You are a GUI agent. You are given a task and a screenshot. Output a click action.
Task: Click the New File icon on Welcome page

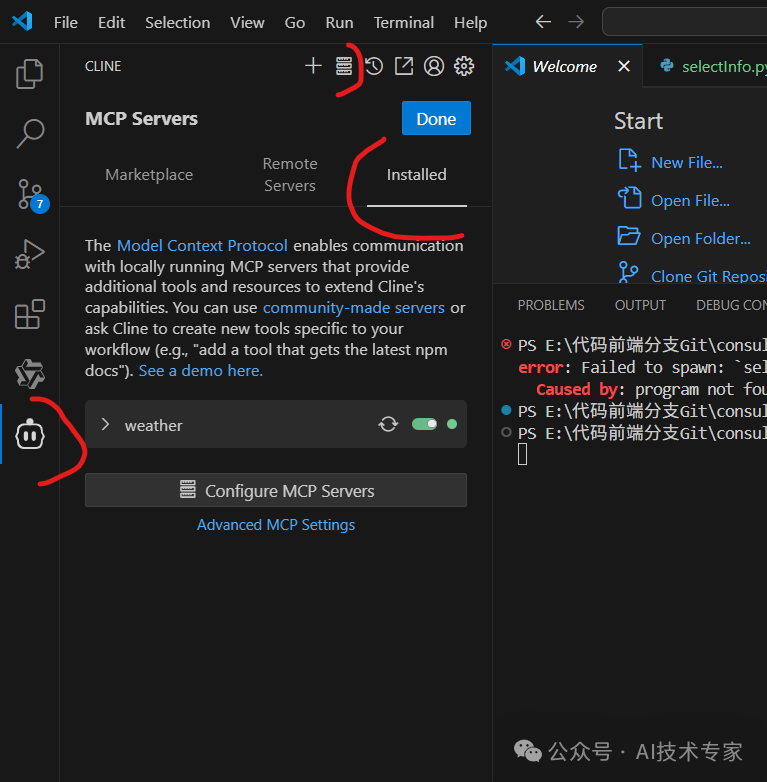tap(629, 160)
